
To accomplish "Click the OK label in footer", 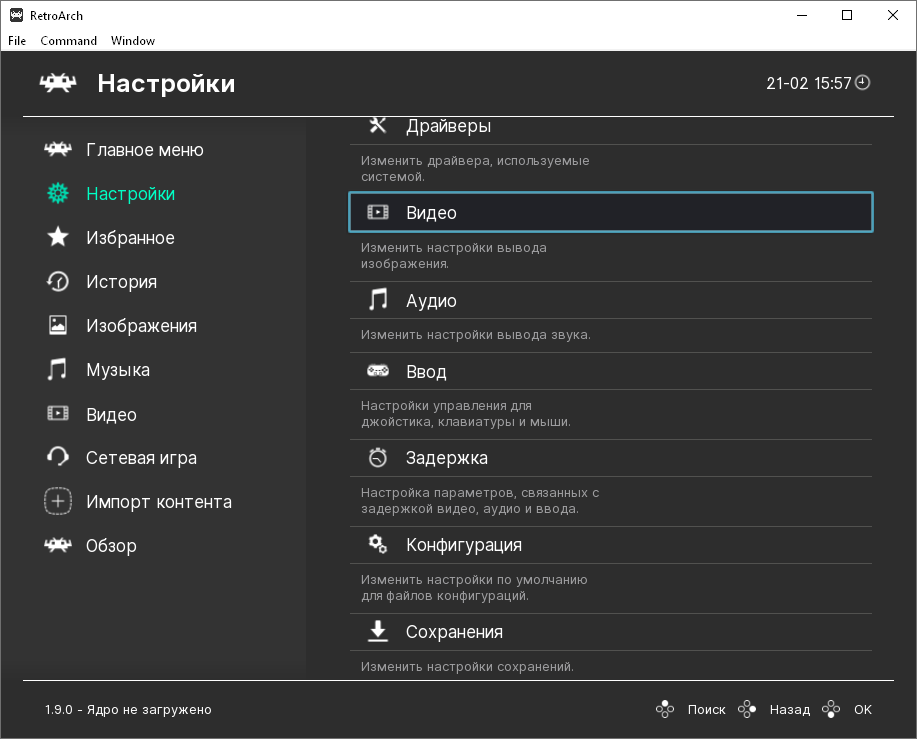I will (863, 709).
